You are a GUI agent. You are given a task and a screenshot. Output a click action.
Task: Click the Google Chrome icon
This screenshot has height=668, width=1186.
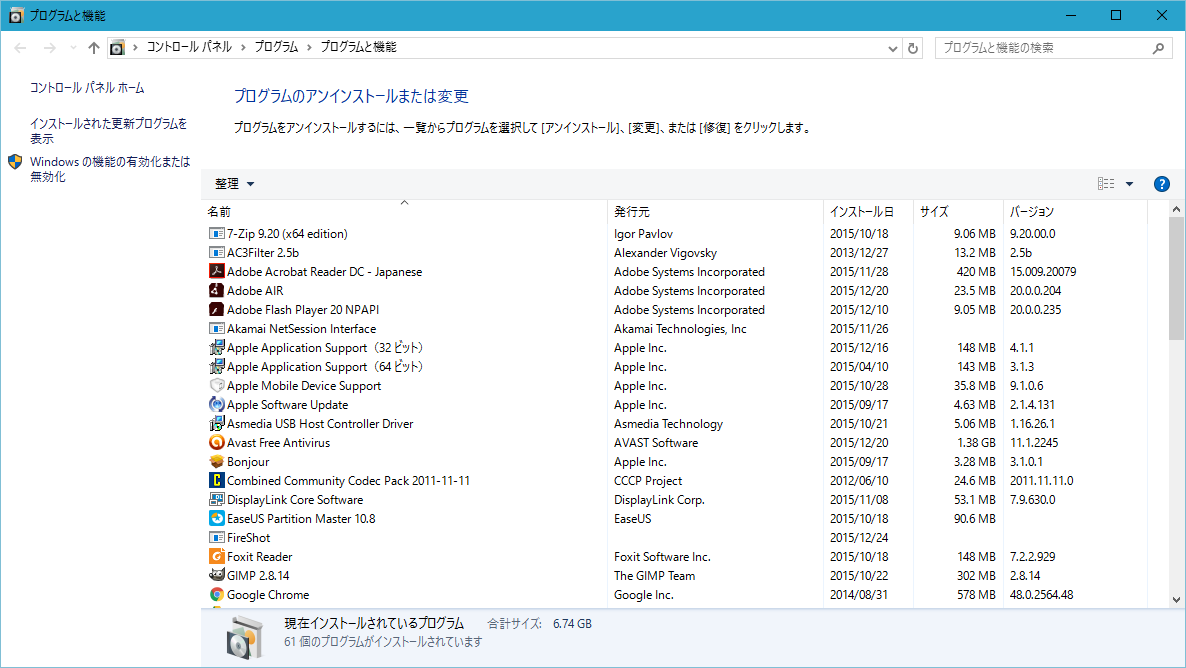pyautogui.click(x=217, y=595)
